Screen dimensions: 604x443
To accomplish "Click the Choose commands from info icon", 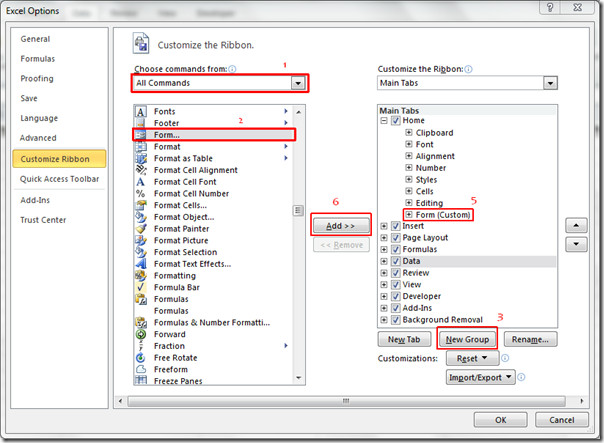I will click(232, 69).
